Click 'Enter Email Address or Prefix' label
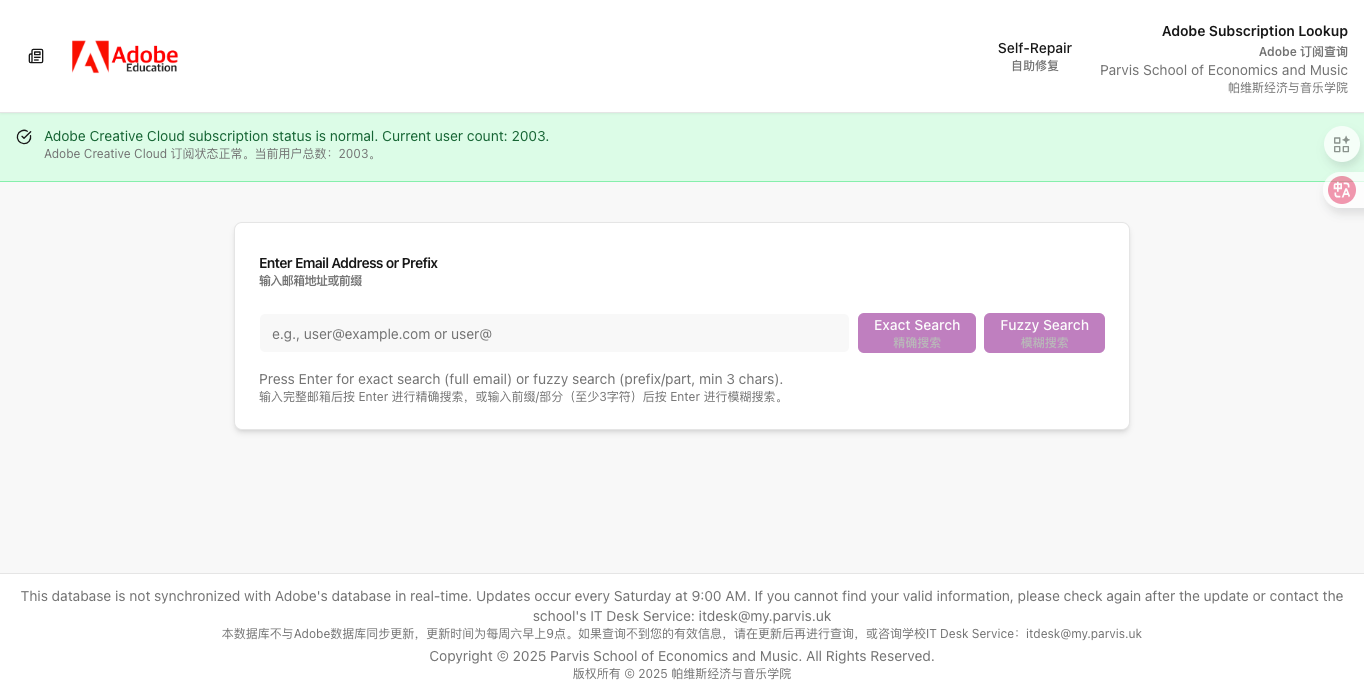This screenshot has height=694, width=1364. [x=348, y=263]
